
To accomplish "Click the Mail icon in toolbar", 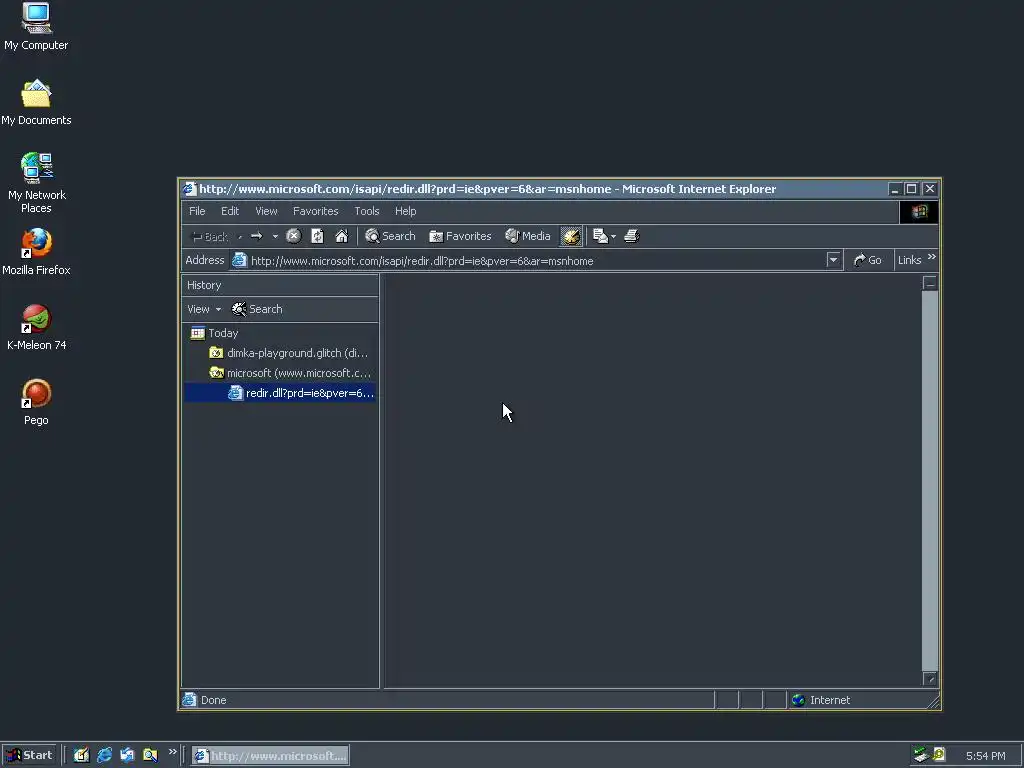I will pos(600,236).
